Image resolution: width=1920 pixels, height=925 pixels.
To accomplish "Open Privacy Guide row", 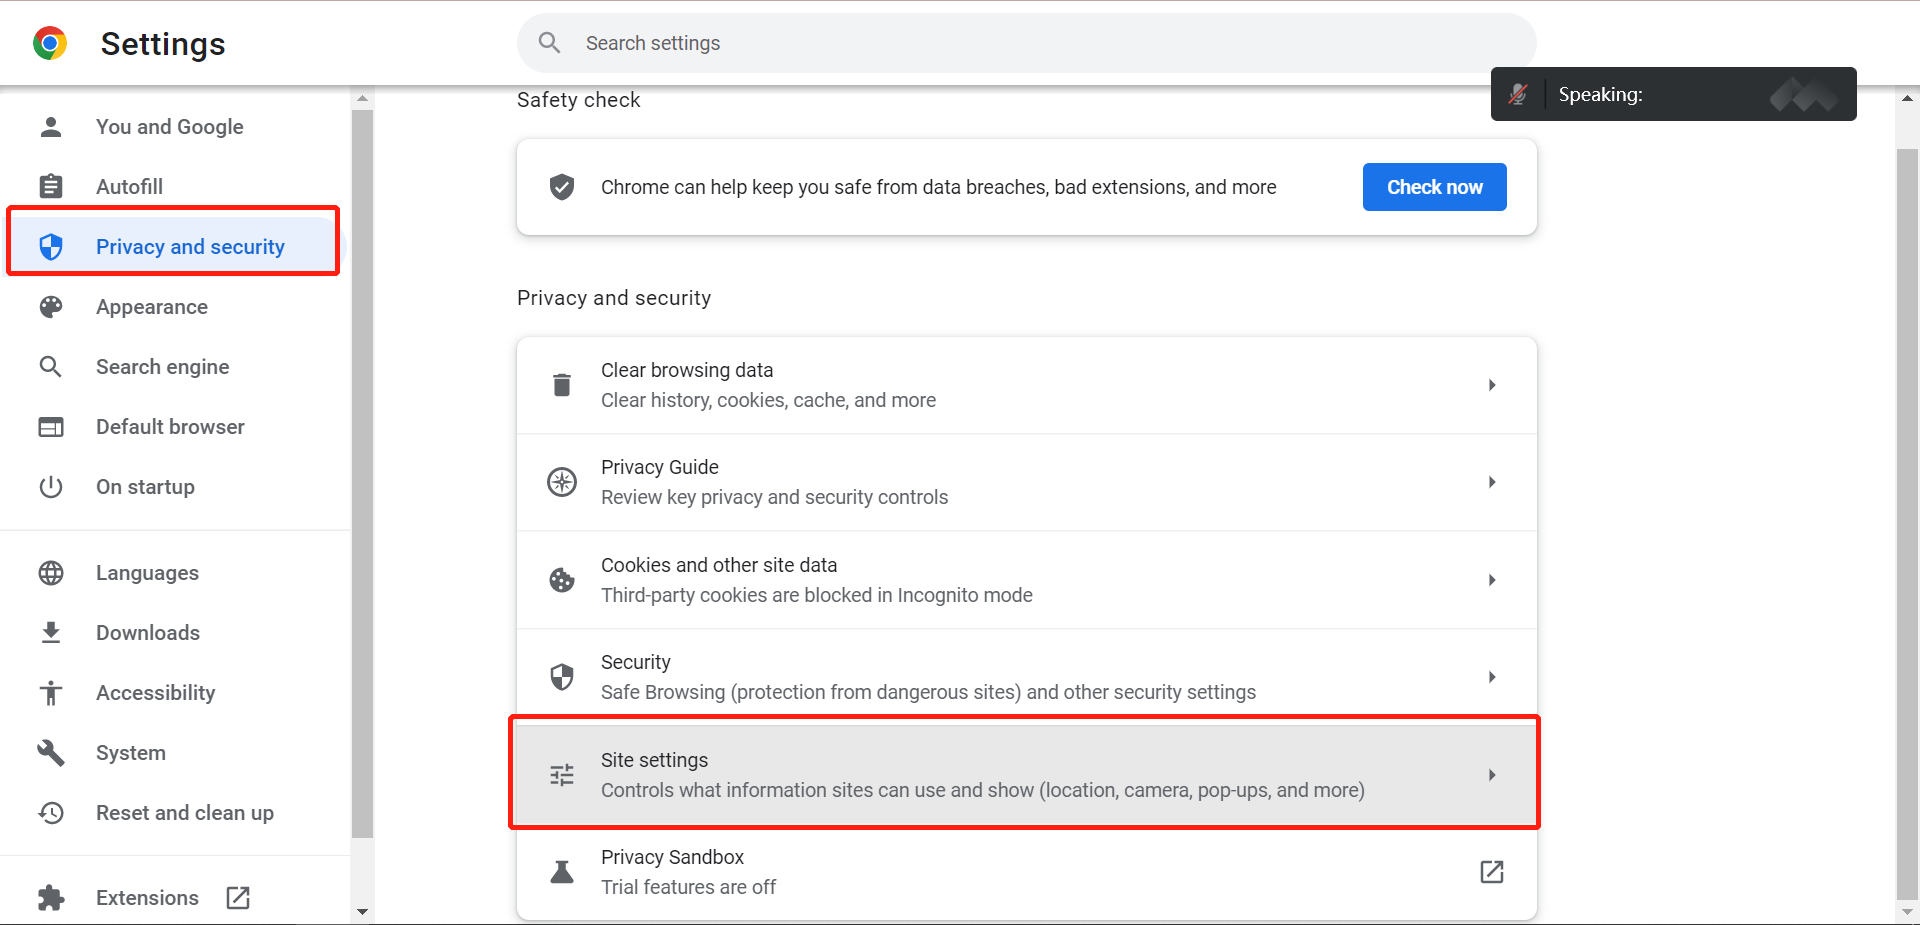I will click(x=1026, y=482).
